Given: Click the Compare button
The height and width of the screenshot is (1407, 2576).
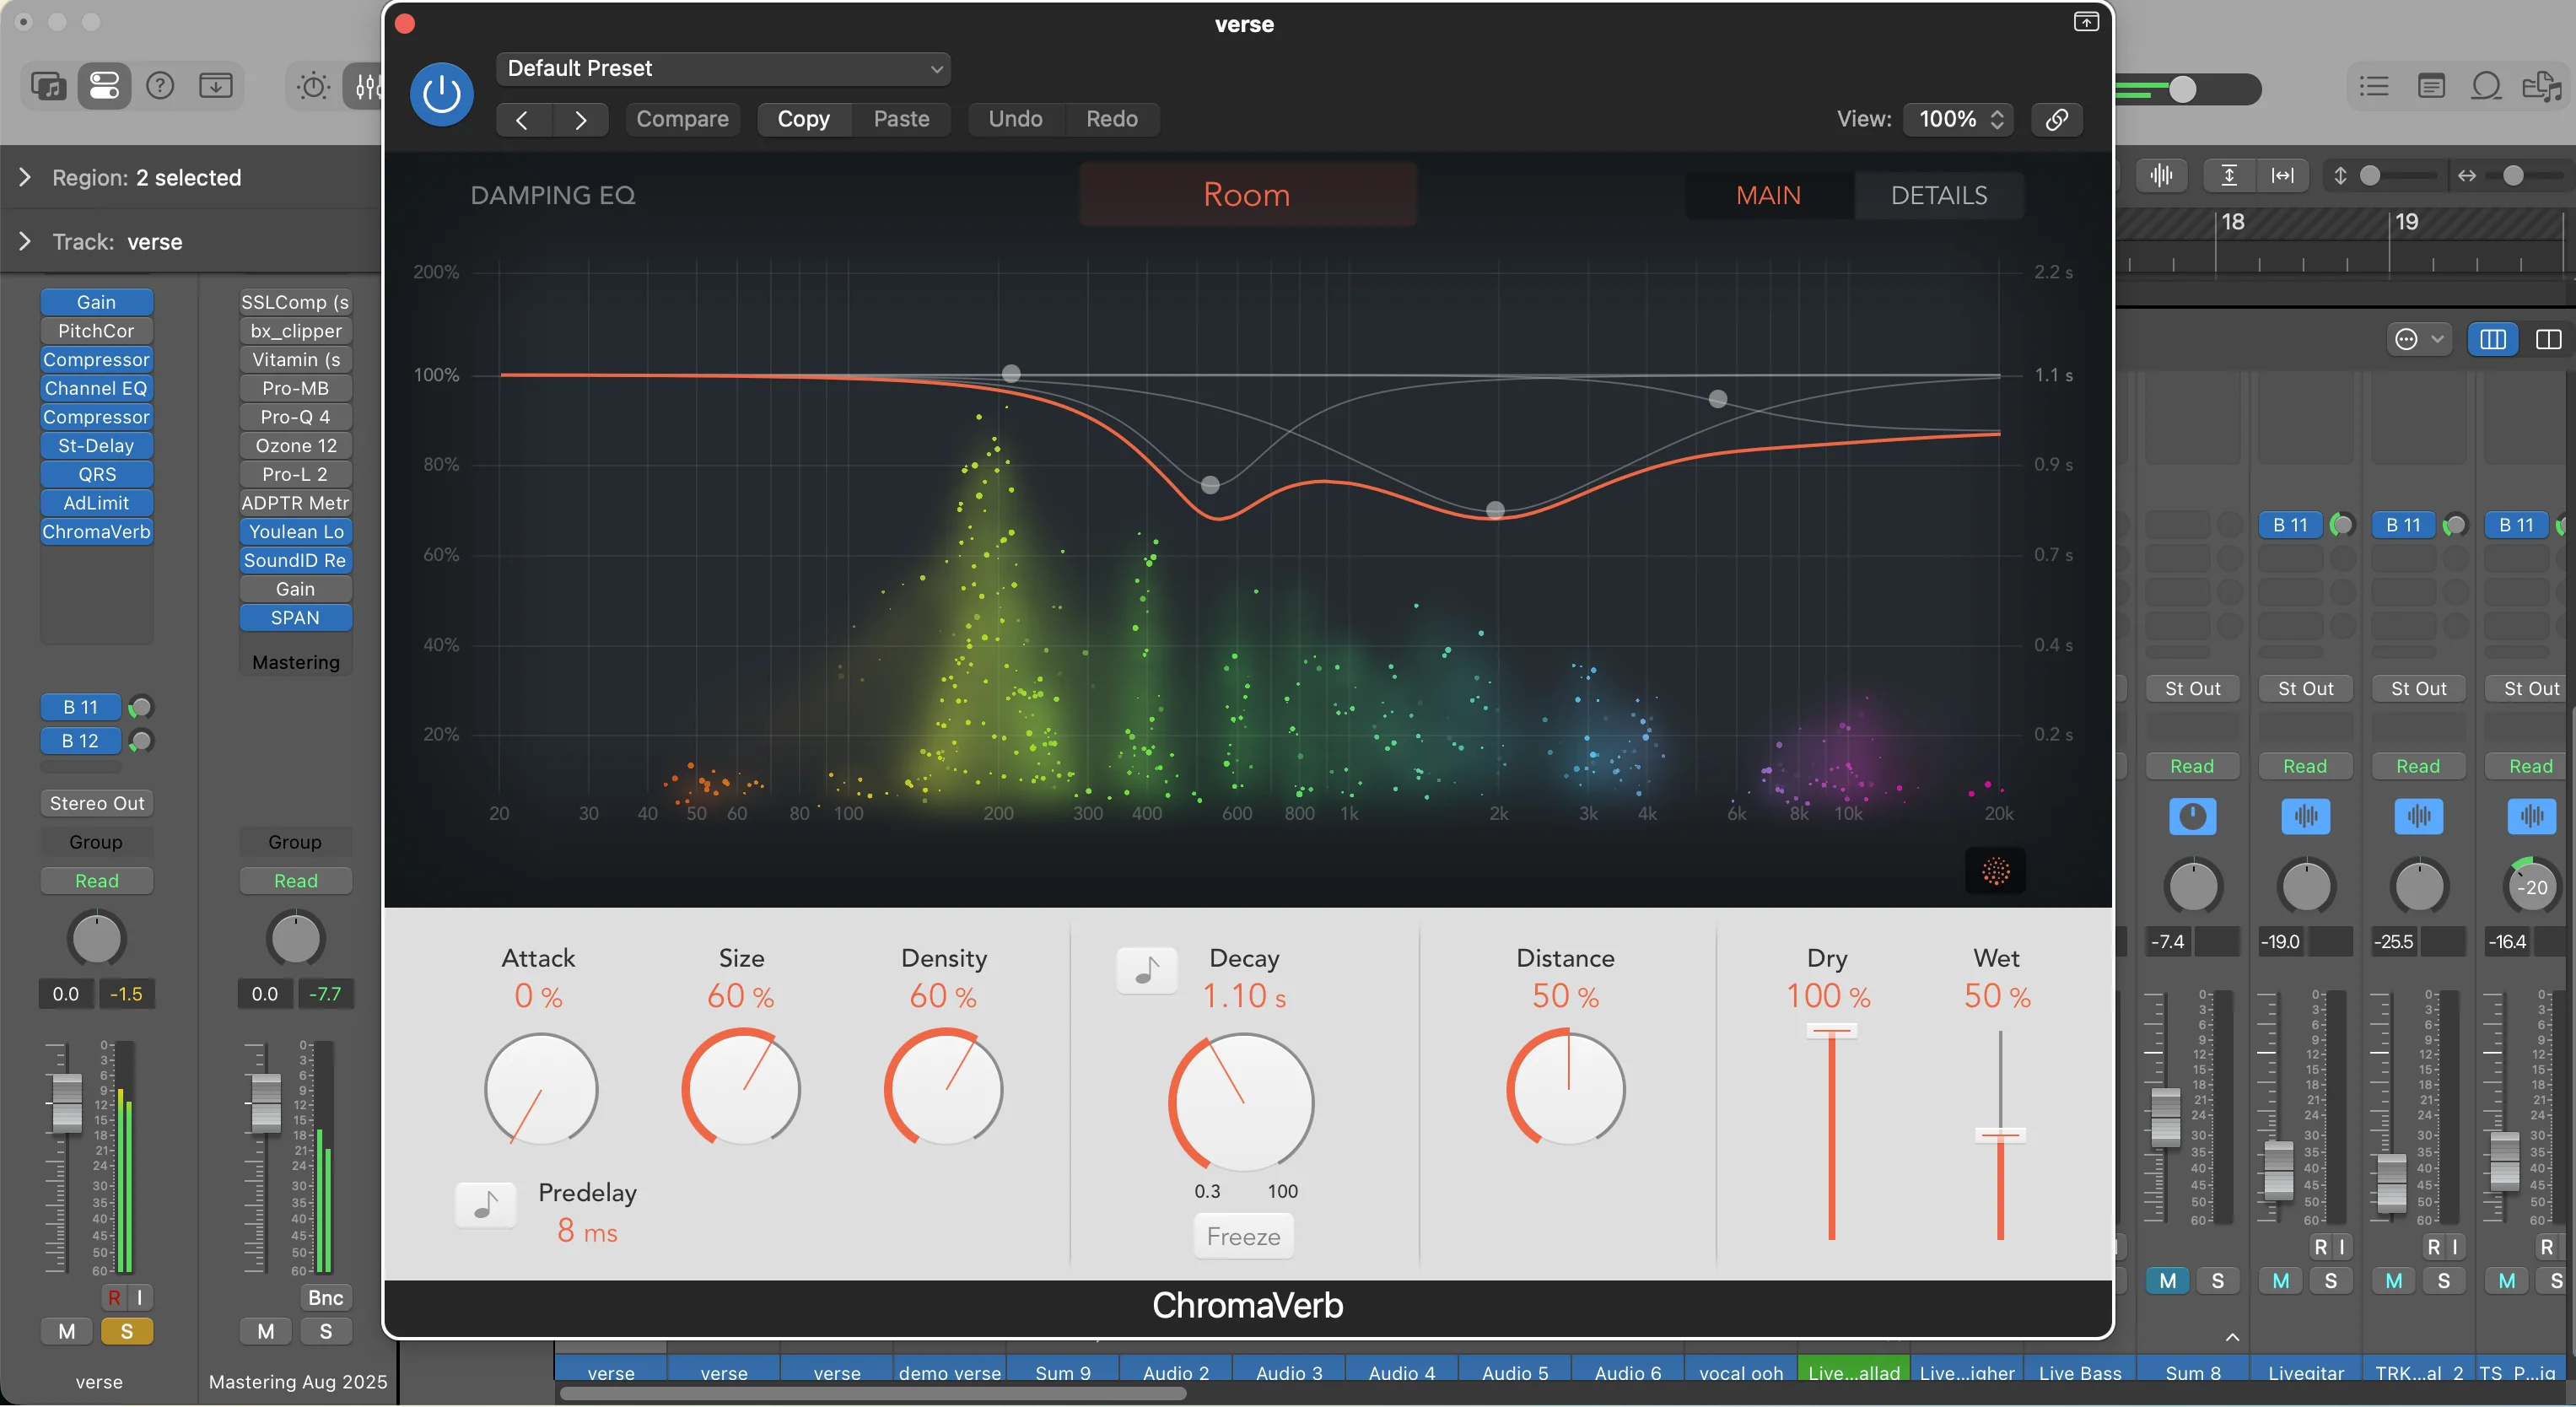Looking at the screenshot, I should [682, 119].
